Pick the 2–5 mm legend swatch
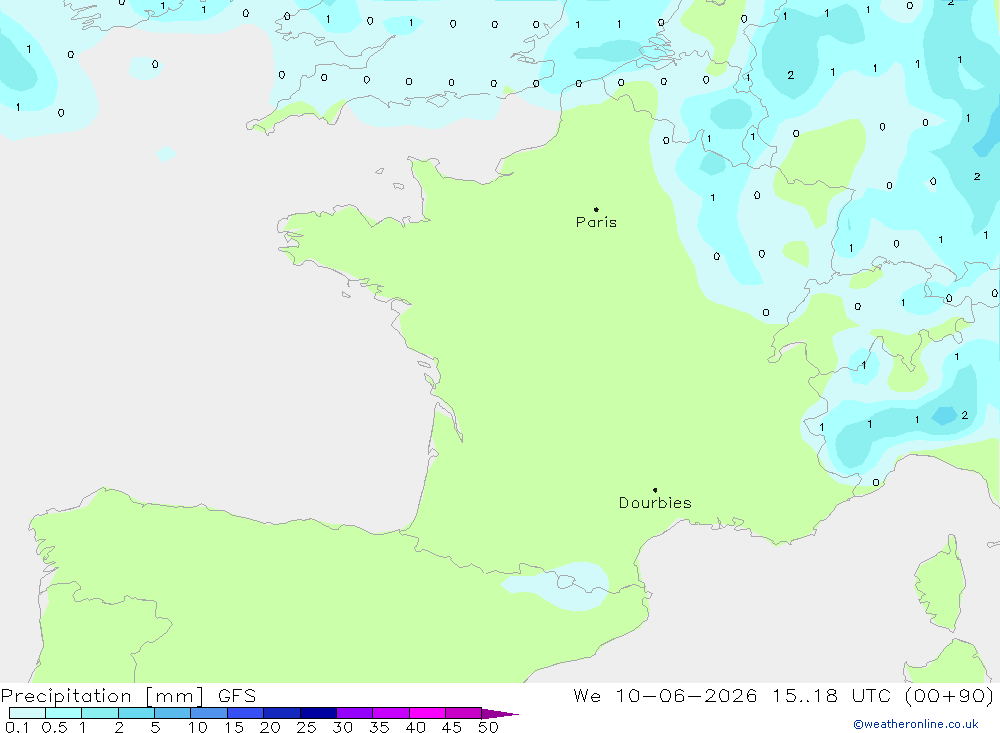The width and height of the screenshot is (1000, 733). click(136, 713)
